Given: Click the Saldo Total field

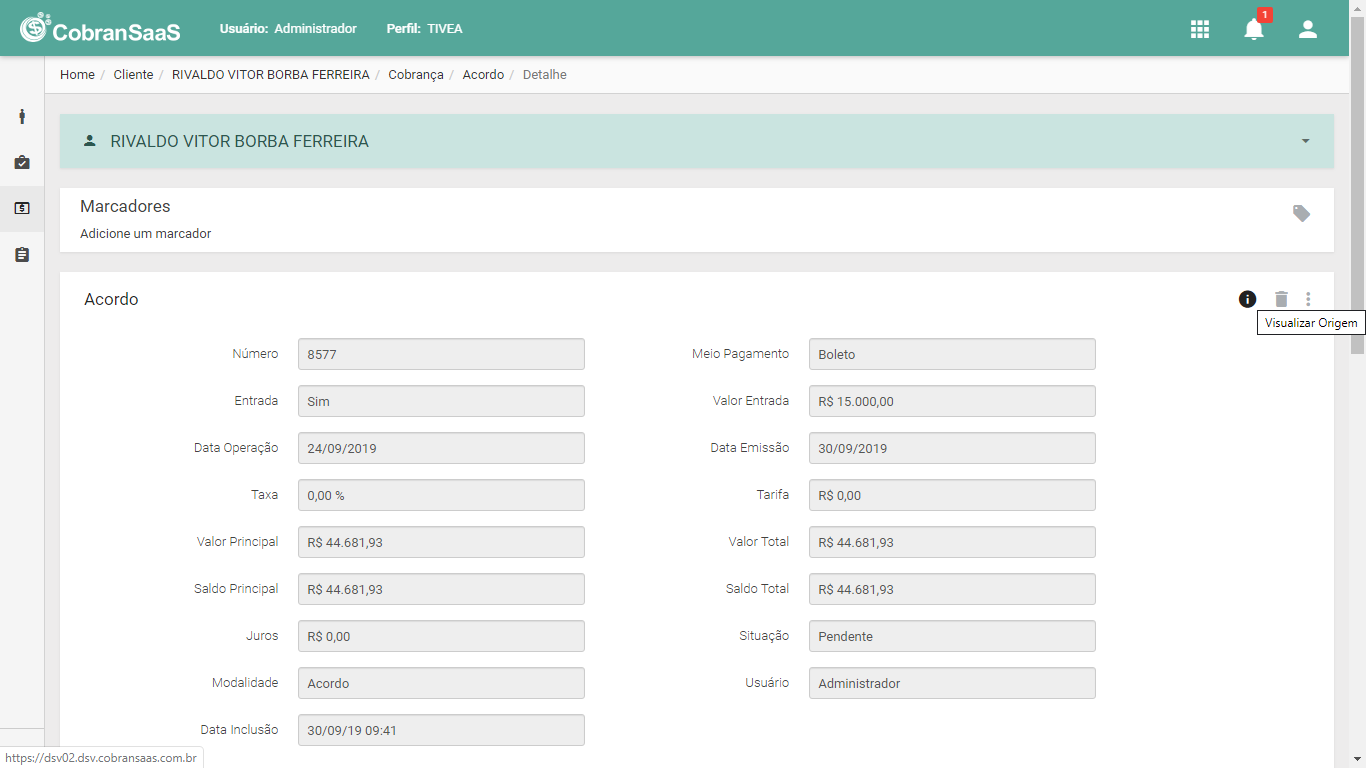Looking at the screenshot, I should point(952,589).
